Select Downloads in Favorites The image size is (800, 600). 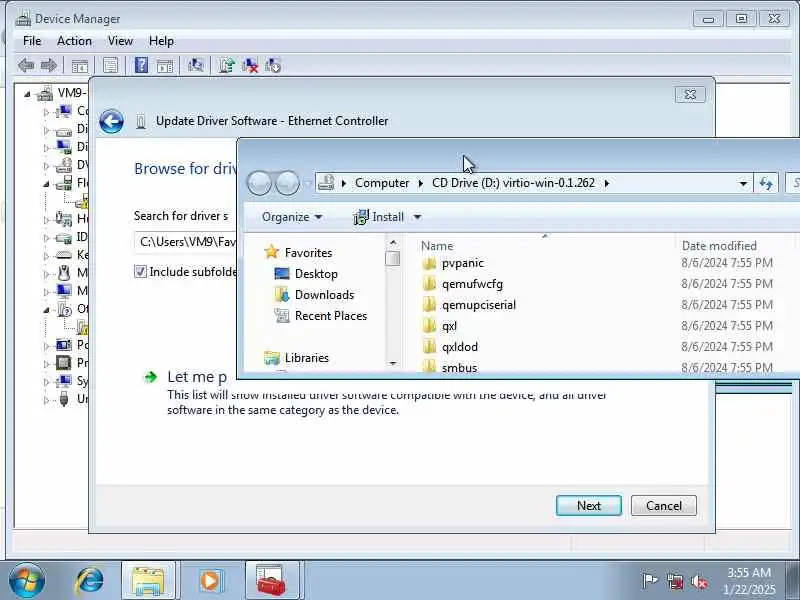(x=324, y=295)
